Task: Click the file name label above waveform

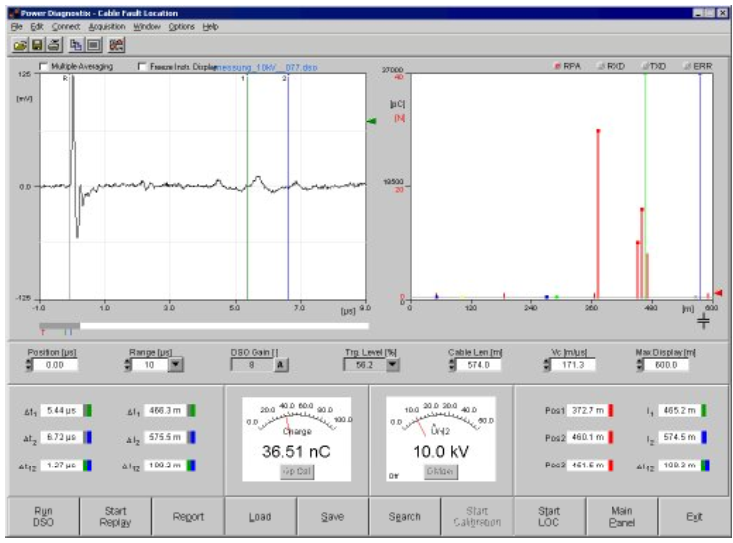Action: (266, 67)
